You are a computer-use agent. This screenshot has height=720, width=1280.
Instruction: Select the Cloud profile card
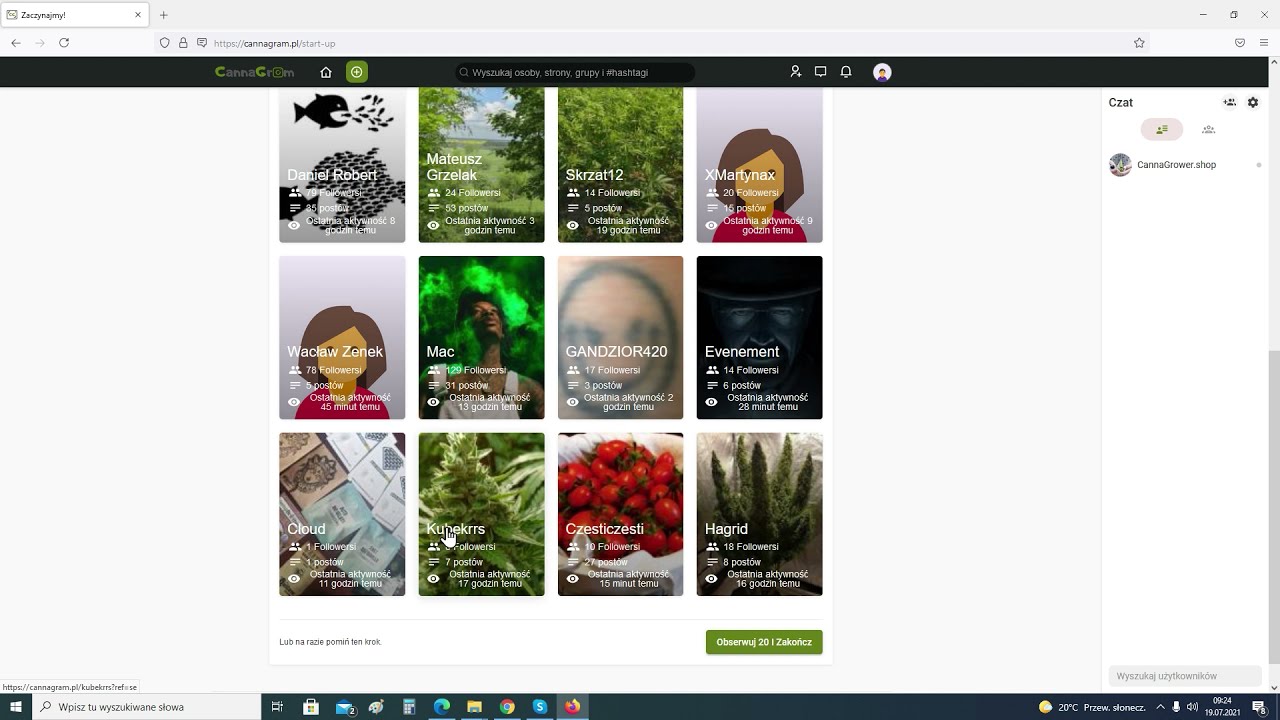(x=342, y=514)
